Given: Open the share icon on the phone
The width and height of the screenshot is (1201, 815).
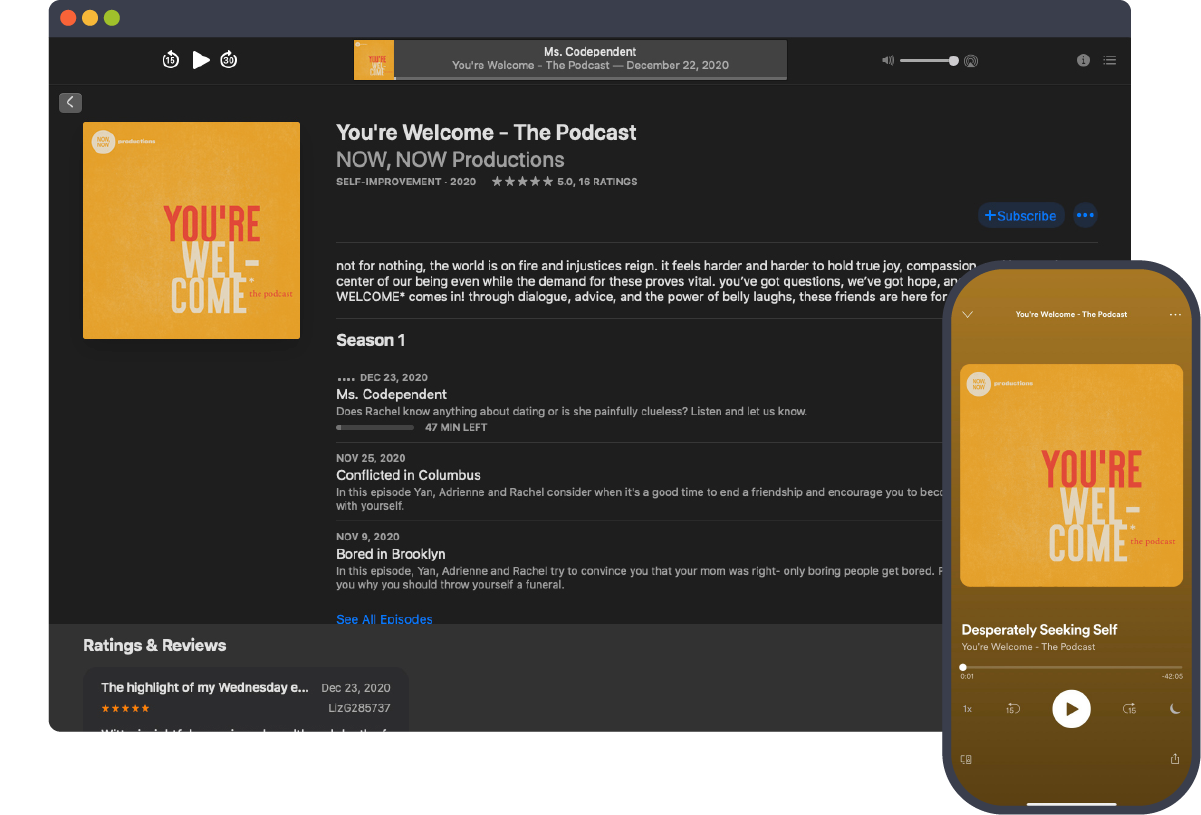Looking at the screenshot, I should 1173,758.
